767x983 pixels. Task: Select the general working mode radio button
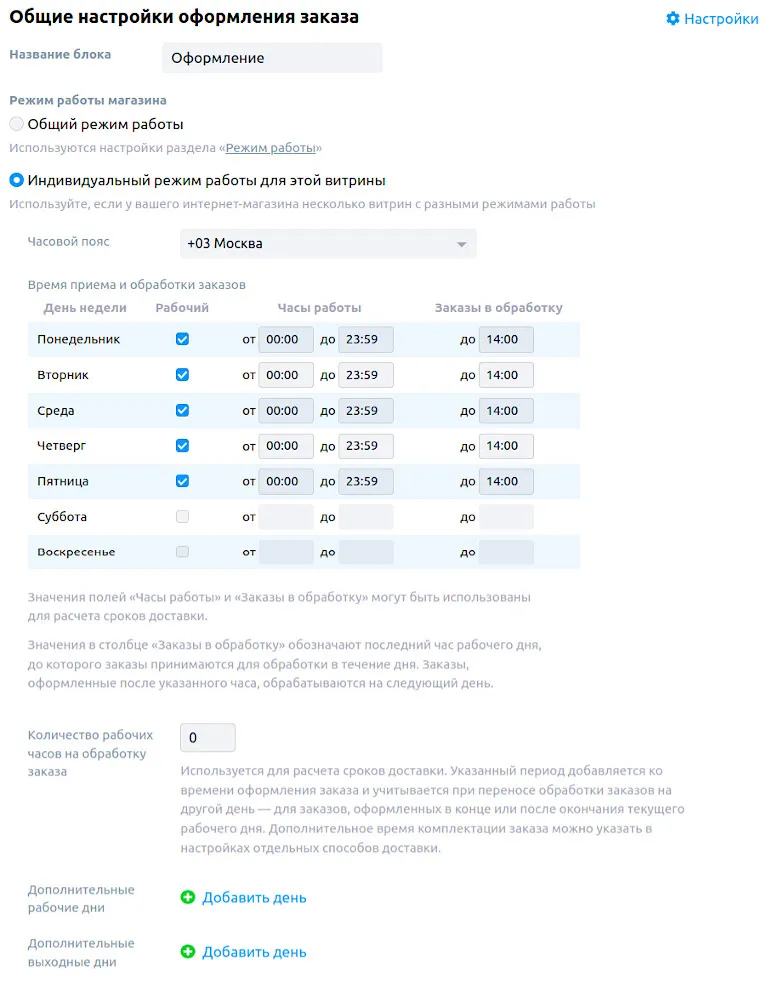click(x=17, y=125)
